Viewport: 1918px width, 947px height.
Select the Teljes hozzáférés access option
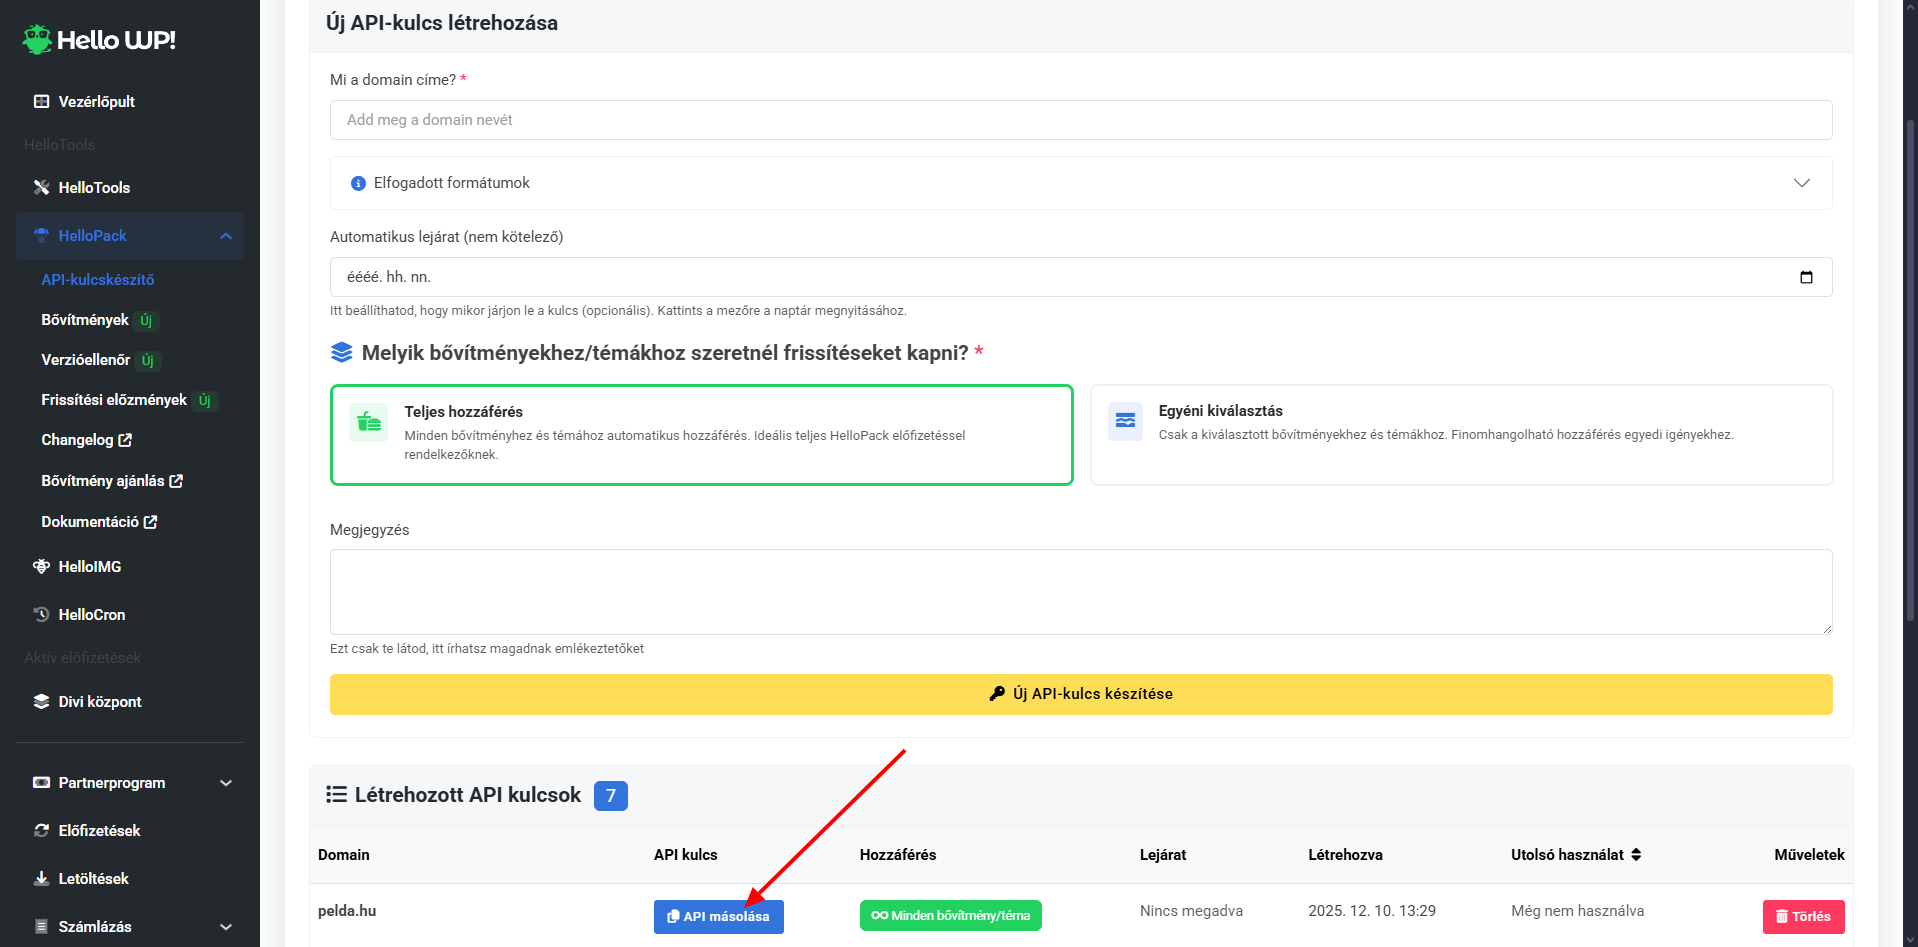[x=701, y=435]
